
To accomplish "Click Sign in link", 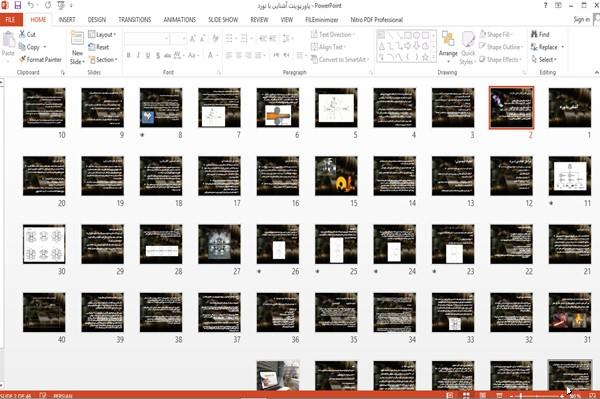I will coord(582,19).
